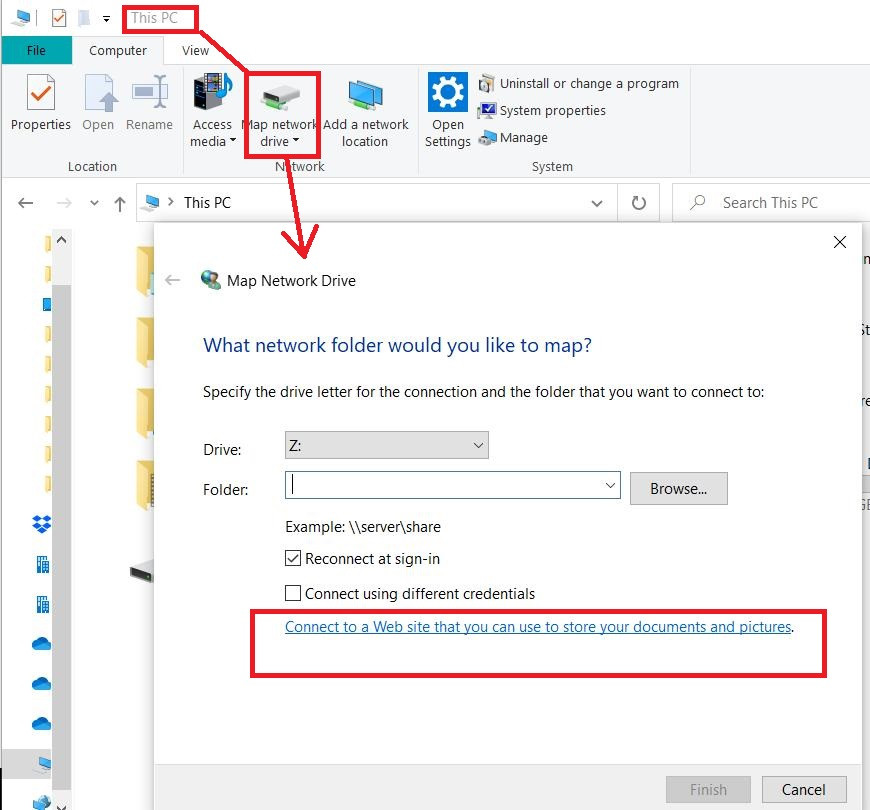Click Manage in System group
This screenshot has width=870, height=810.
click(x=513, y=137)
